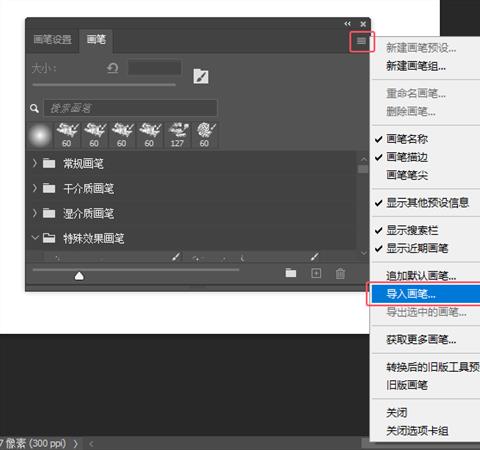Image resolution: width=480 pixels, height=450 pixels.
Task: Create a new brush group with the folder icon
Action: [x=291, y=273]
